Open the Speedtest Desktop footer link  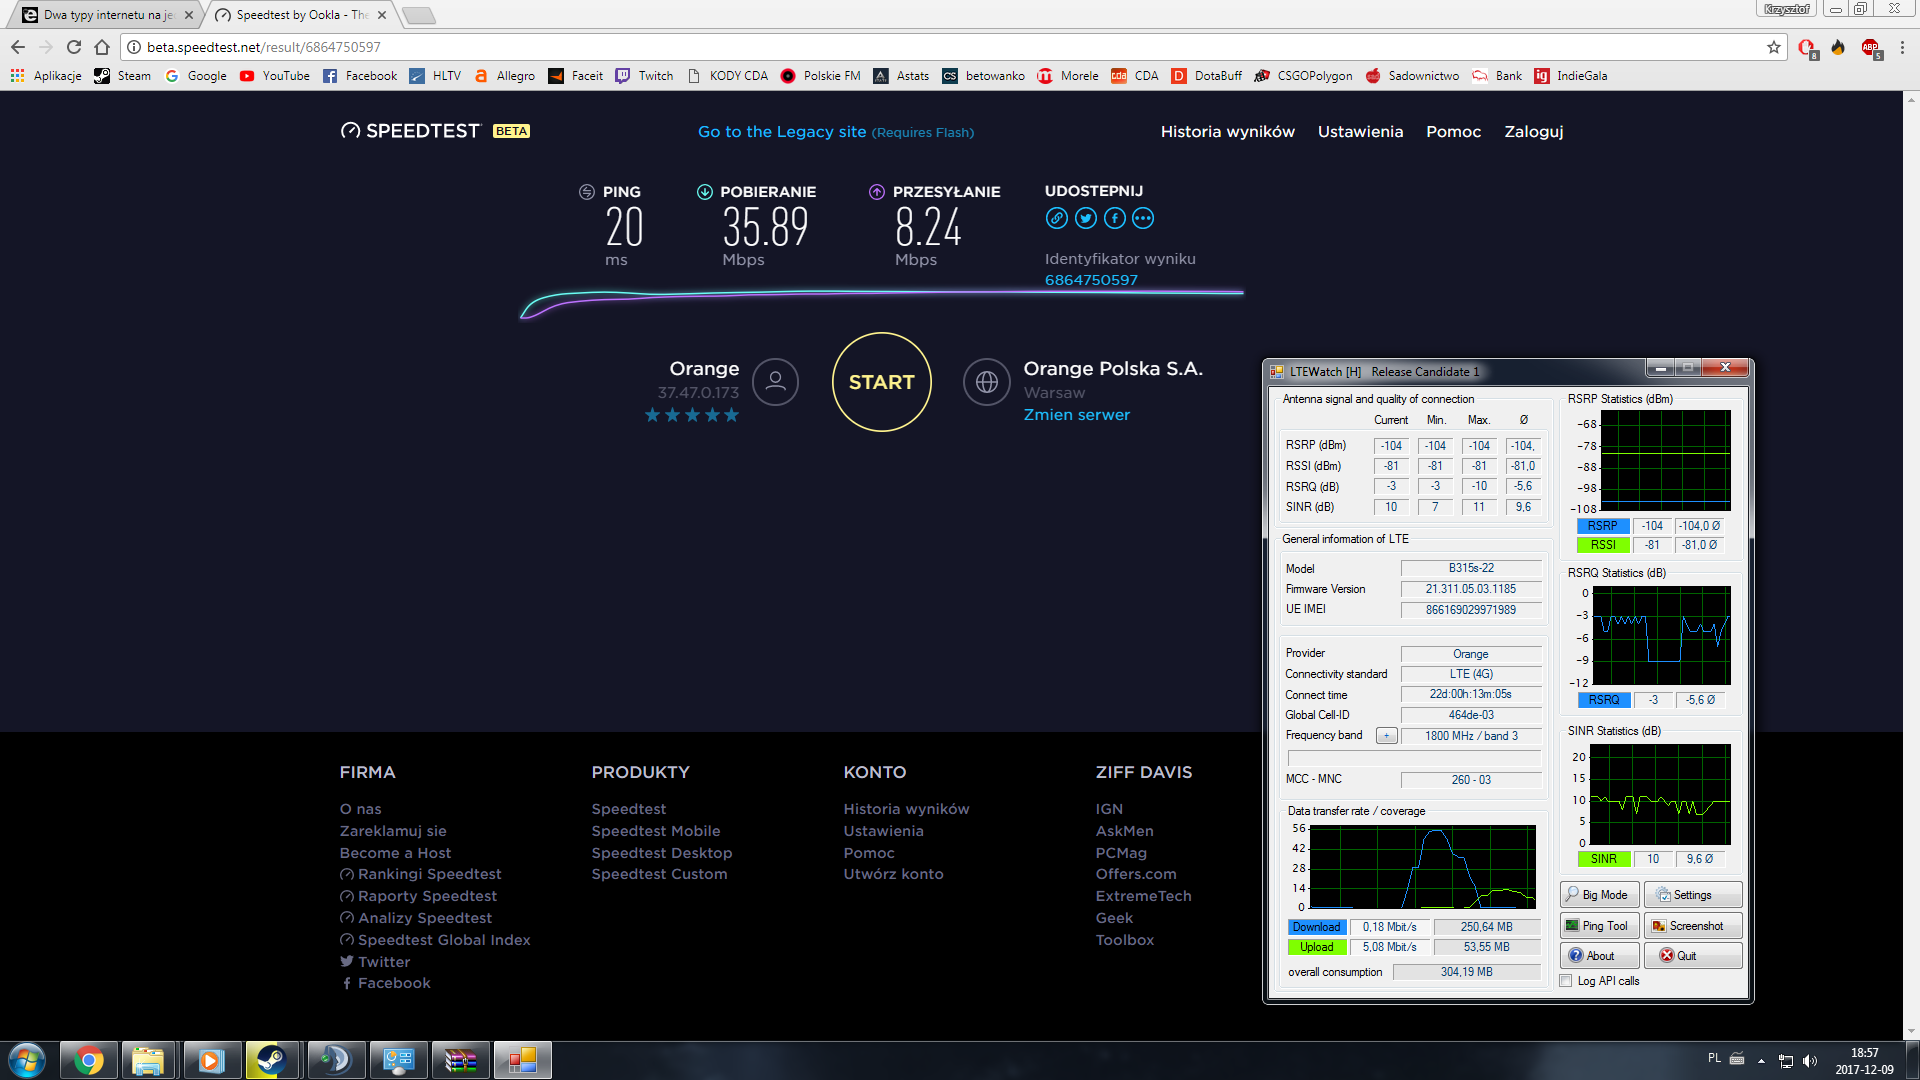pyautogui.click(x=661, y=853)
